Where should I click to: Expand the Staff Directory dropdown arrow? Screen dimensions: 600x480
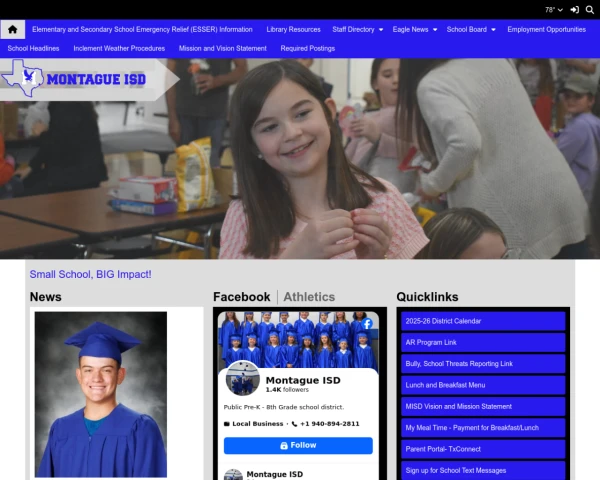(381, 29)
